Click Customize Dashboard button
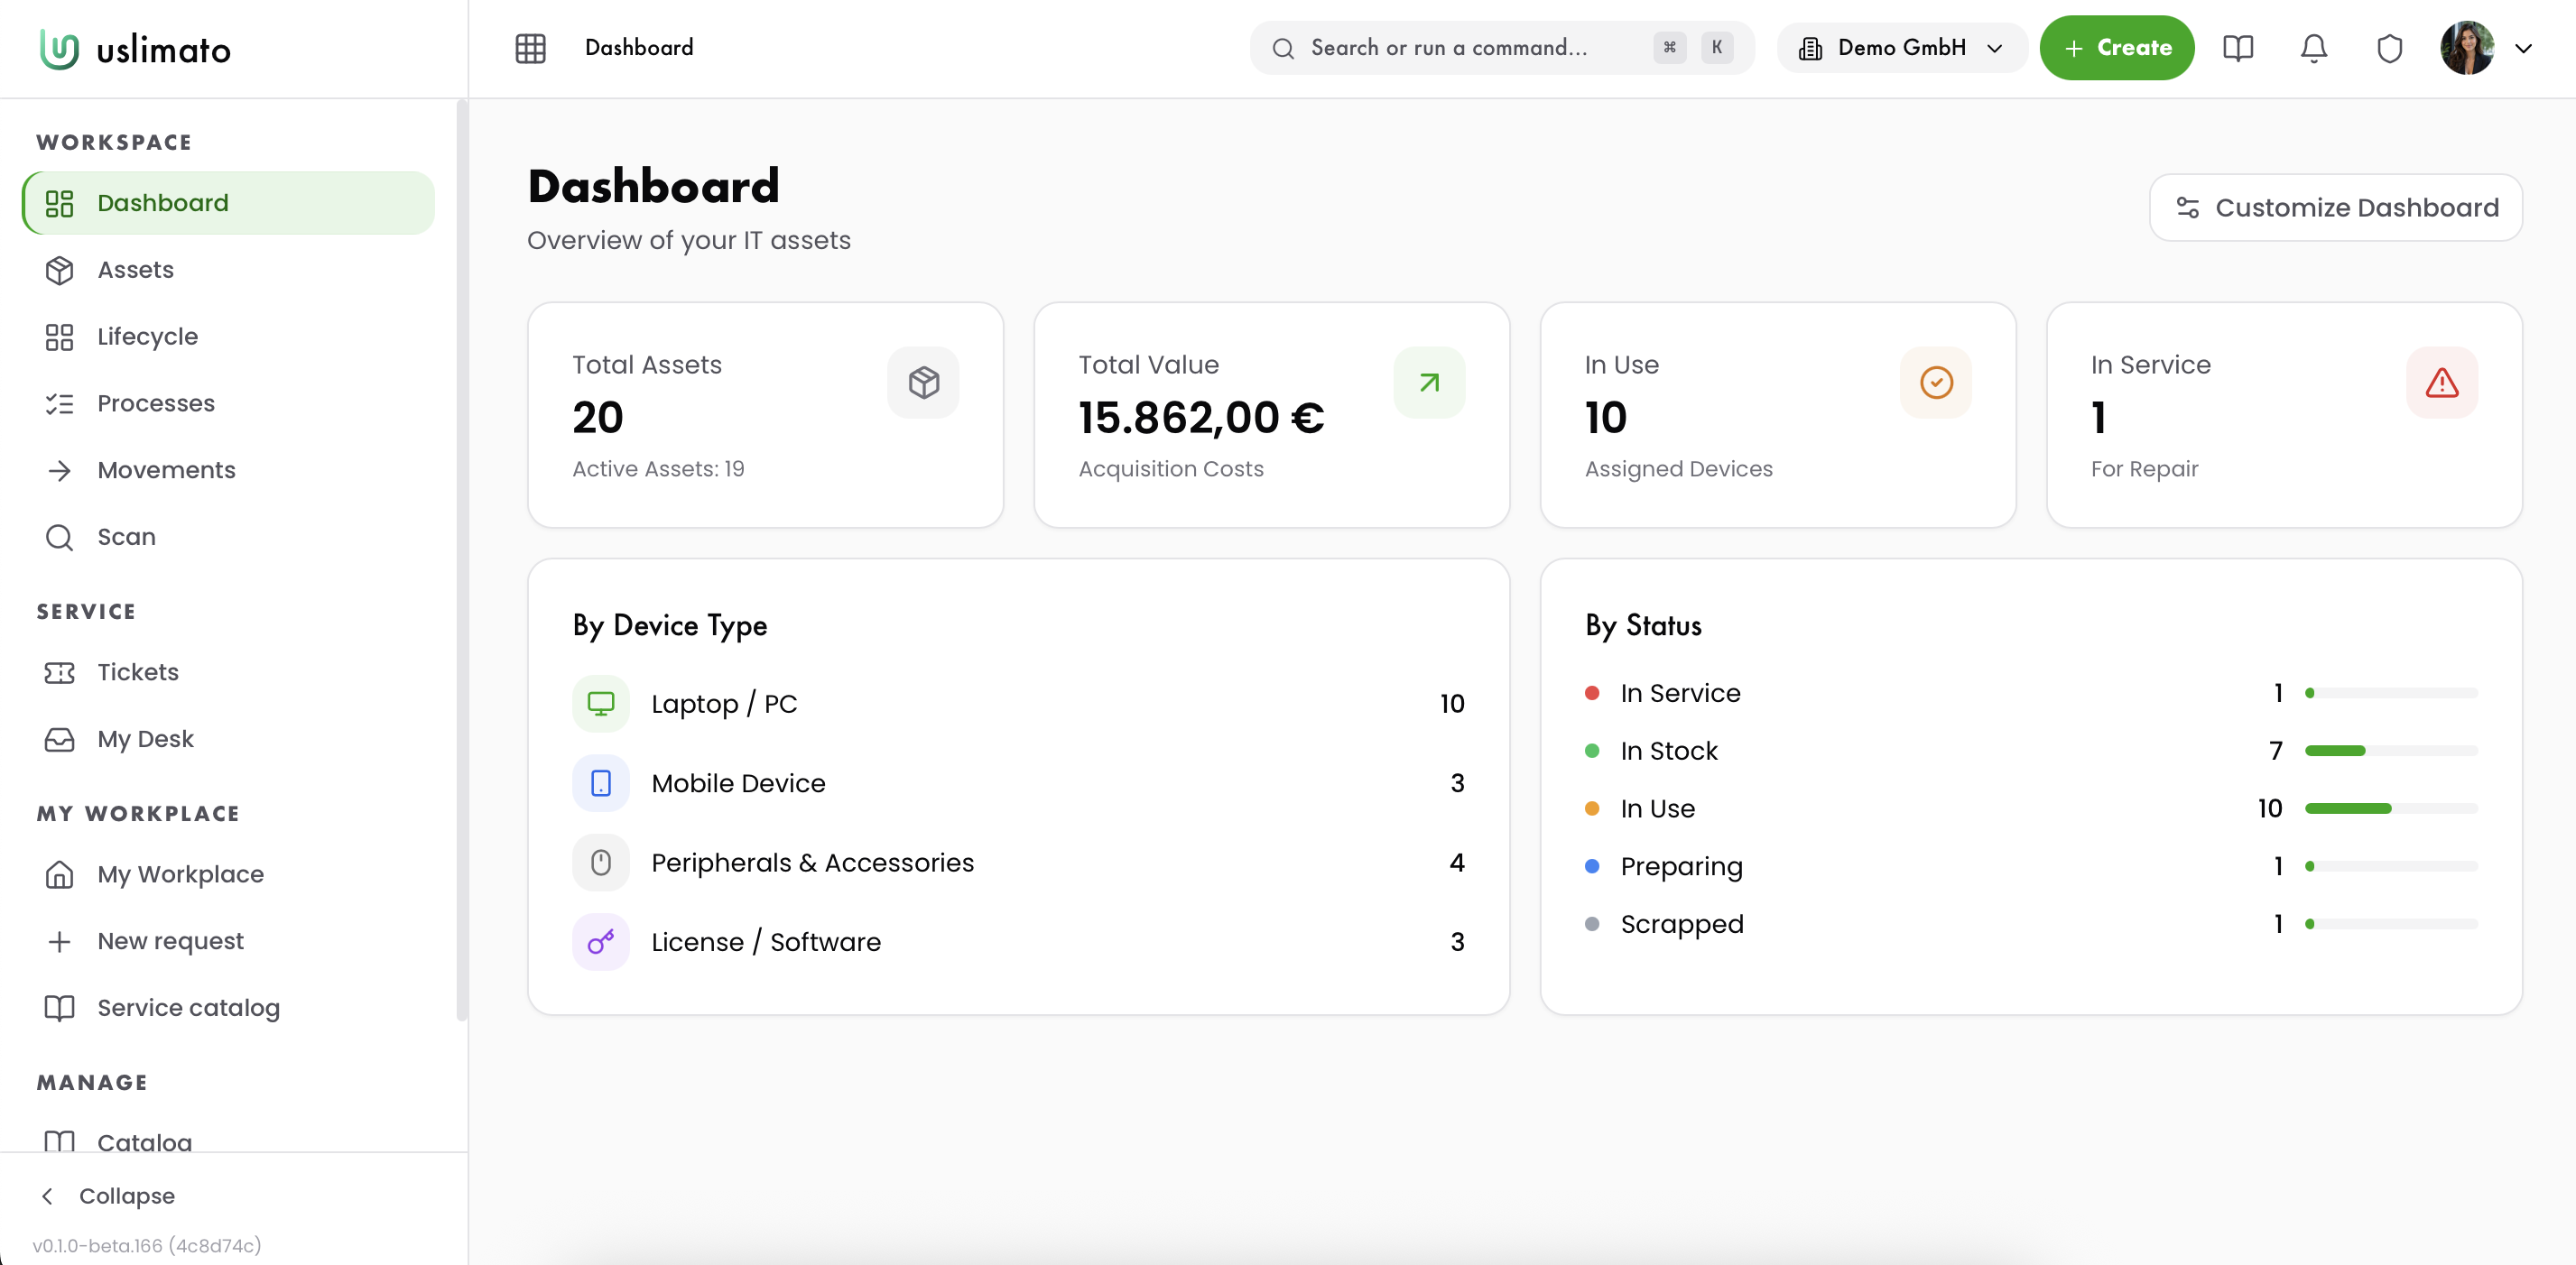Image resolution: width=2576 pixels, height=1265 pixels. (2335, 207)
